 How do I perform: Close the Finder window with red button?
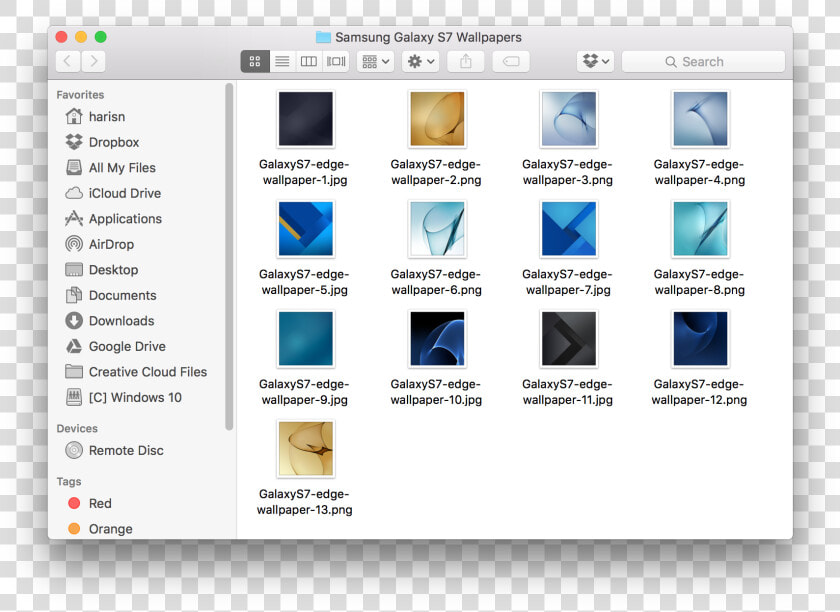click(62, 36)
